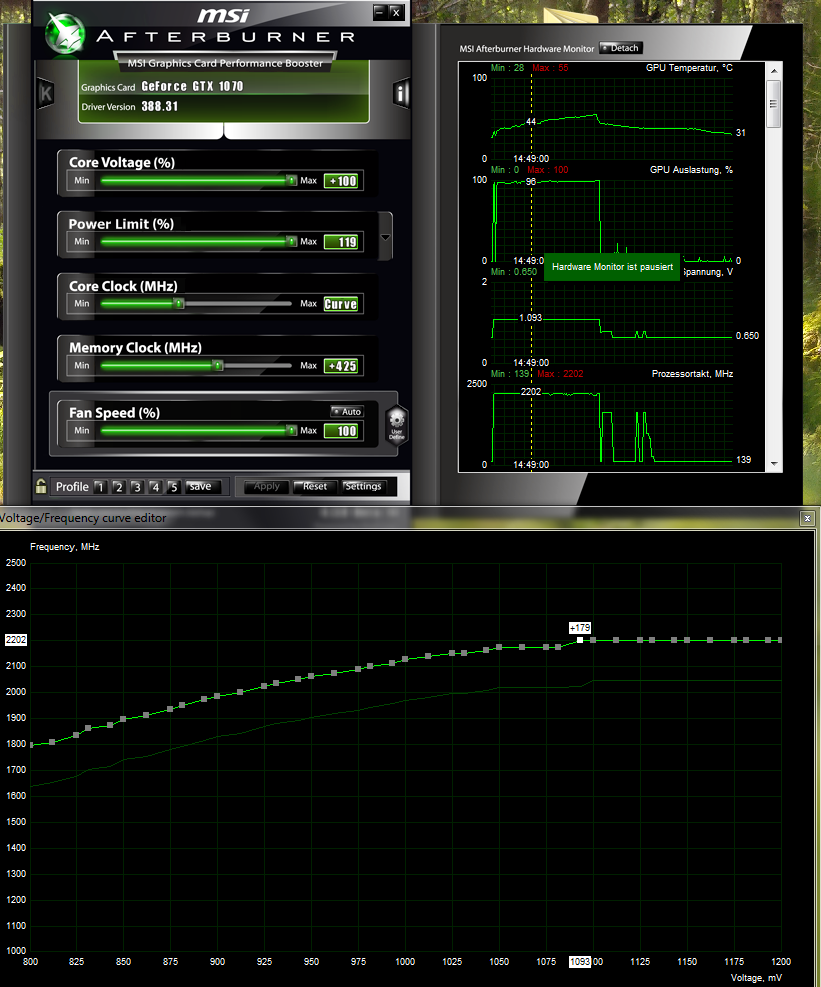Image resolution: width=821 pixels, height=987 pixels.
Task: Click the Fan Speed Max label
Action: (309, 431)
